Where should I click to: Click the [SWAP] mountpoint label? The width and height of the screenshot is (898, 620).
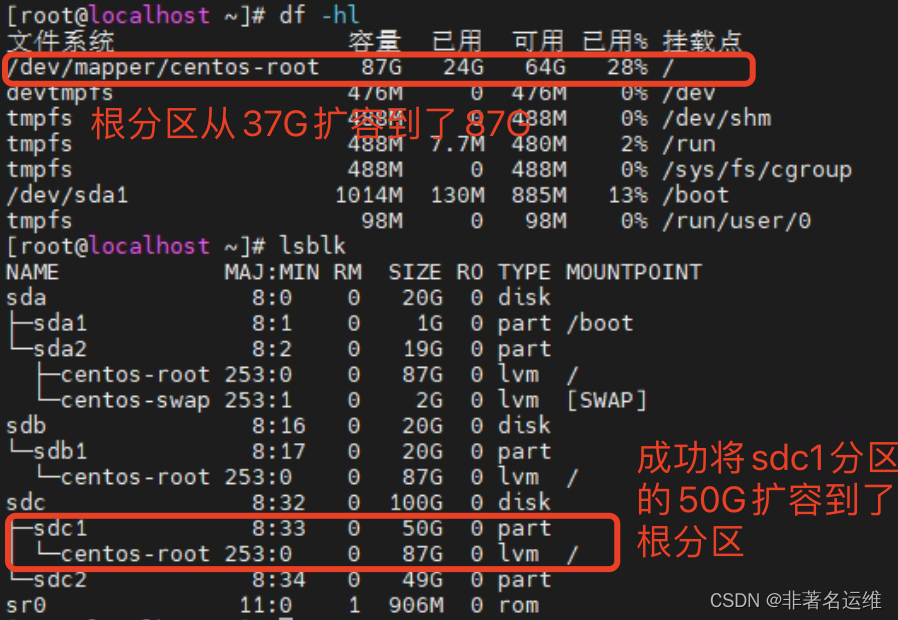tap(606, 400)
